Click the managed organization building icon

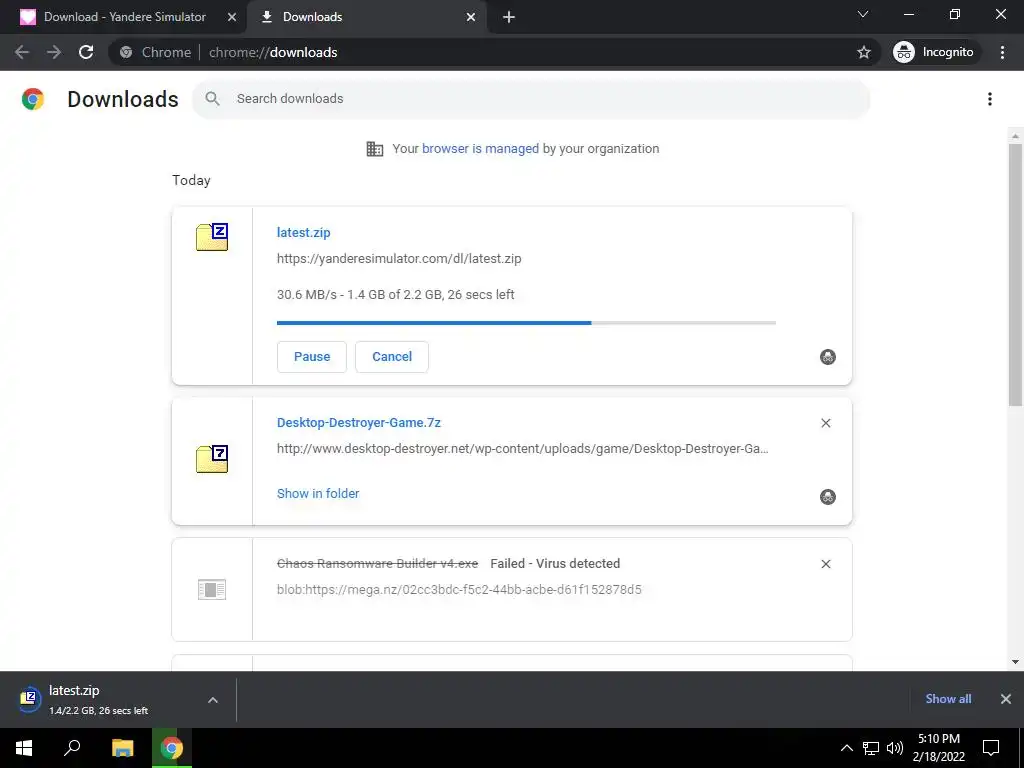pos(374,149)
